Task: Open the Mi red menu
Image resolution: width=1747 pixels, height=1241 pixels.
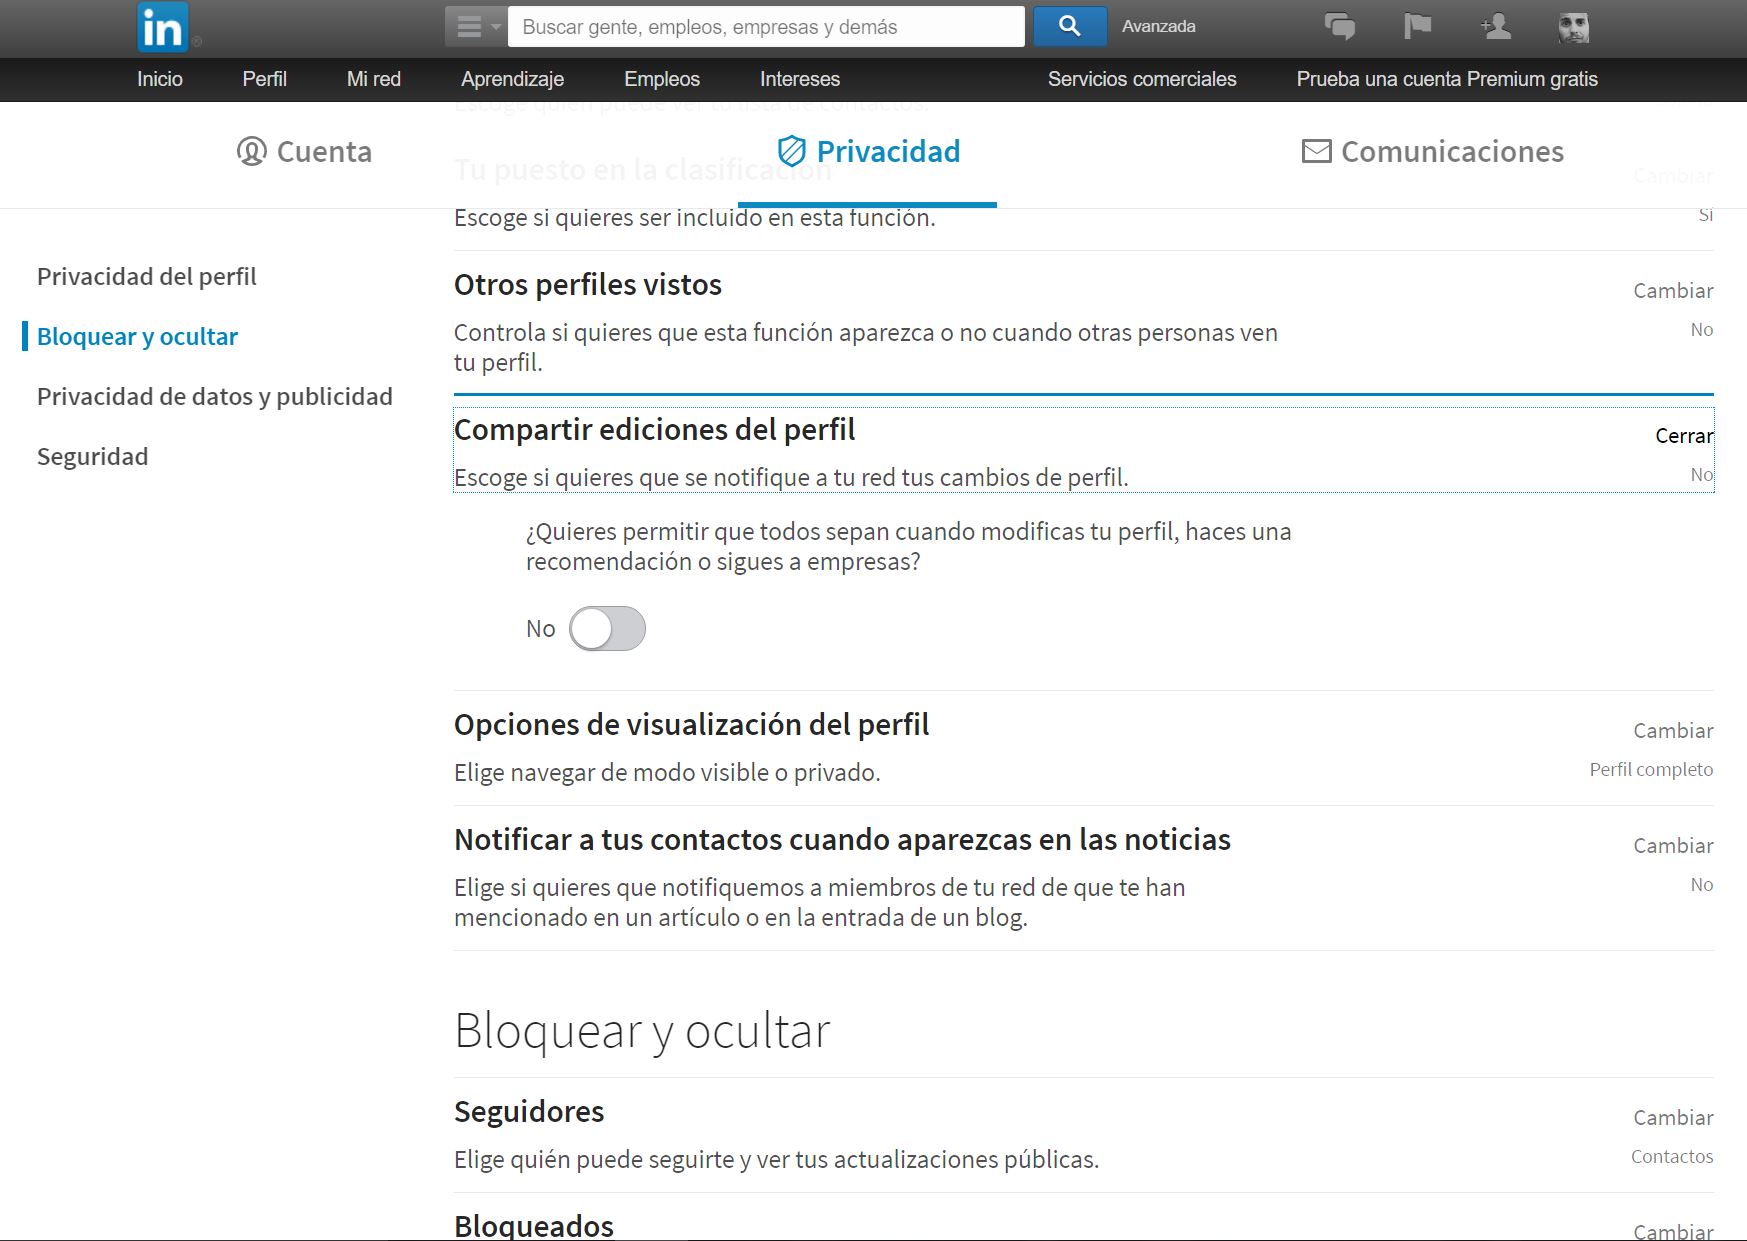Action: point(373,79)
